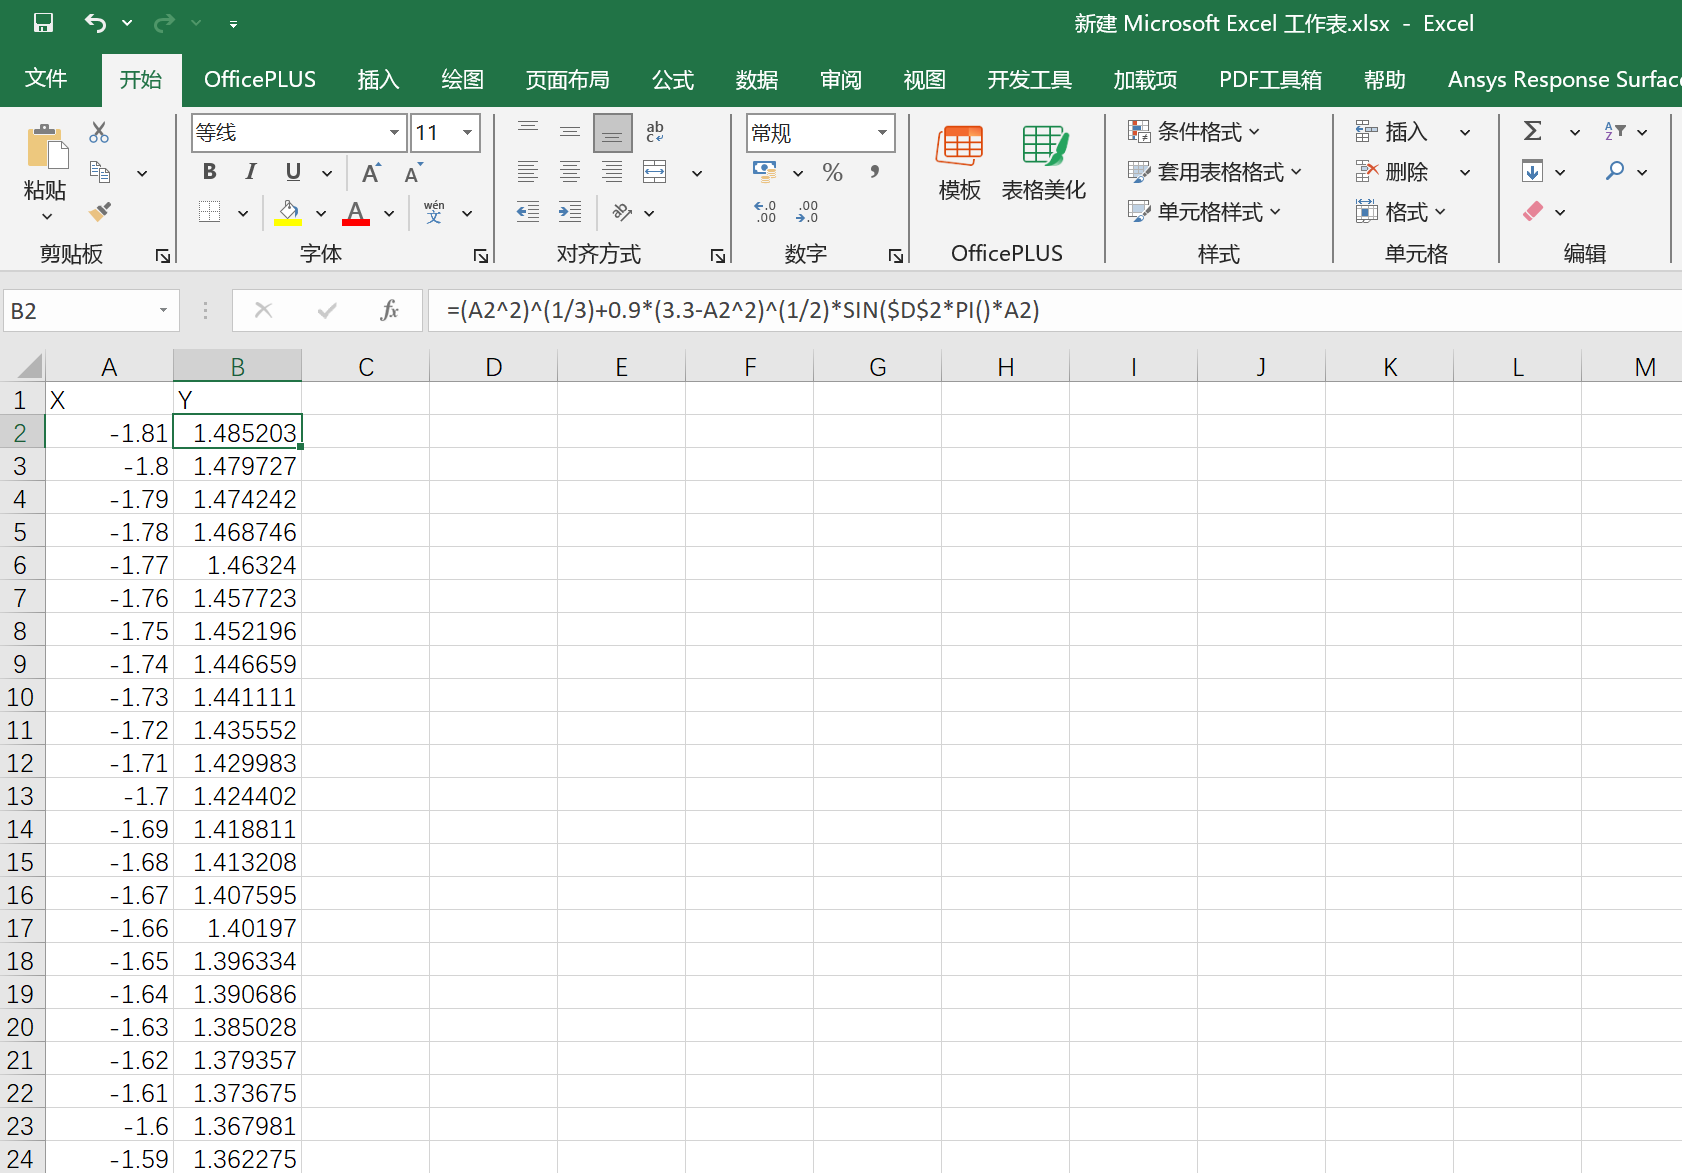Switch to the 插入 ribbon tab
Image resolution: width=1682 pixels, height=1173 pixels.
coord(378,80)
